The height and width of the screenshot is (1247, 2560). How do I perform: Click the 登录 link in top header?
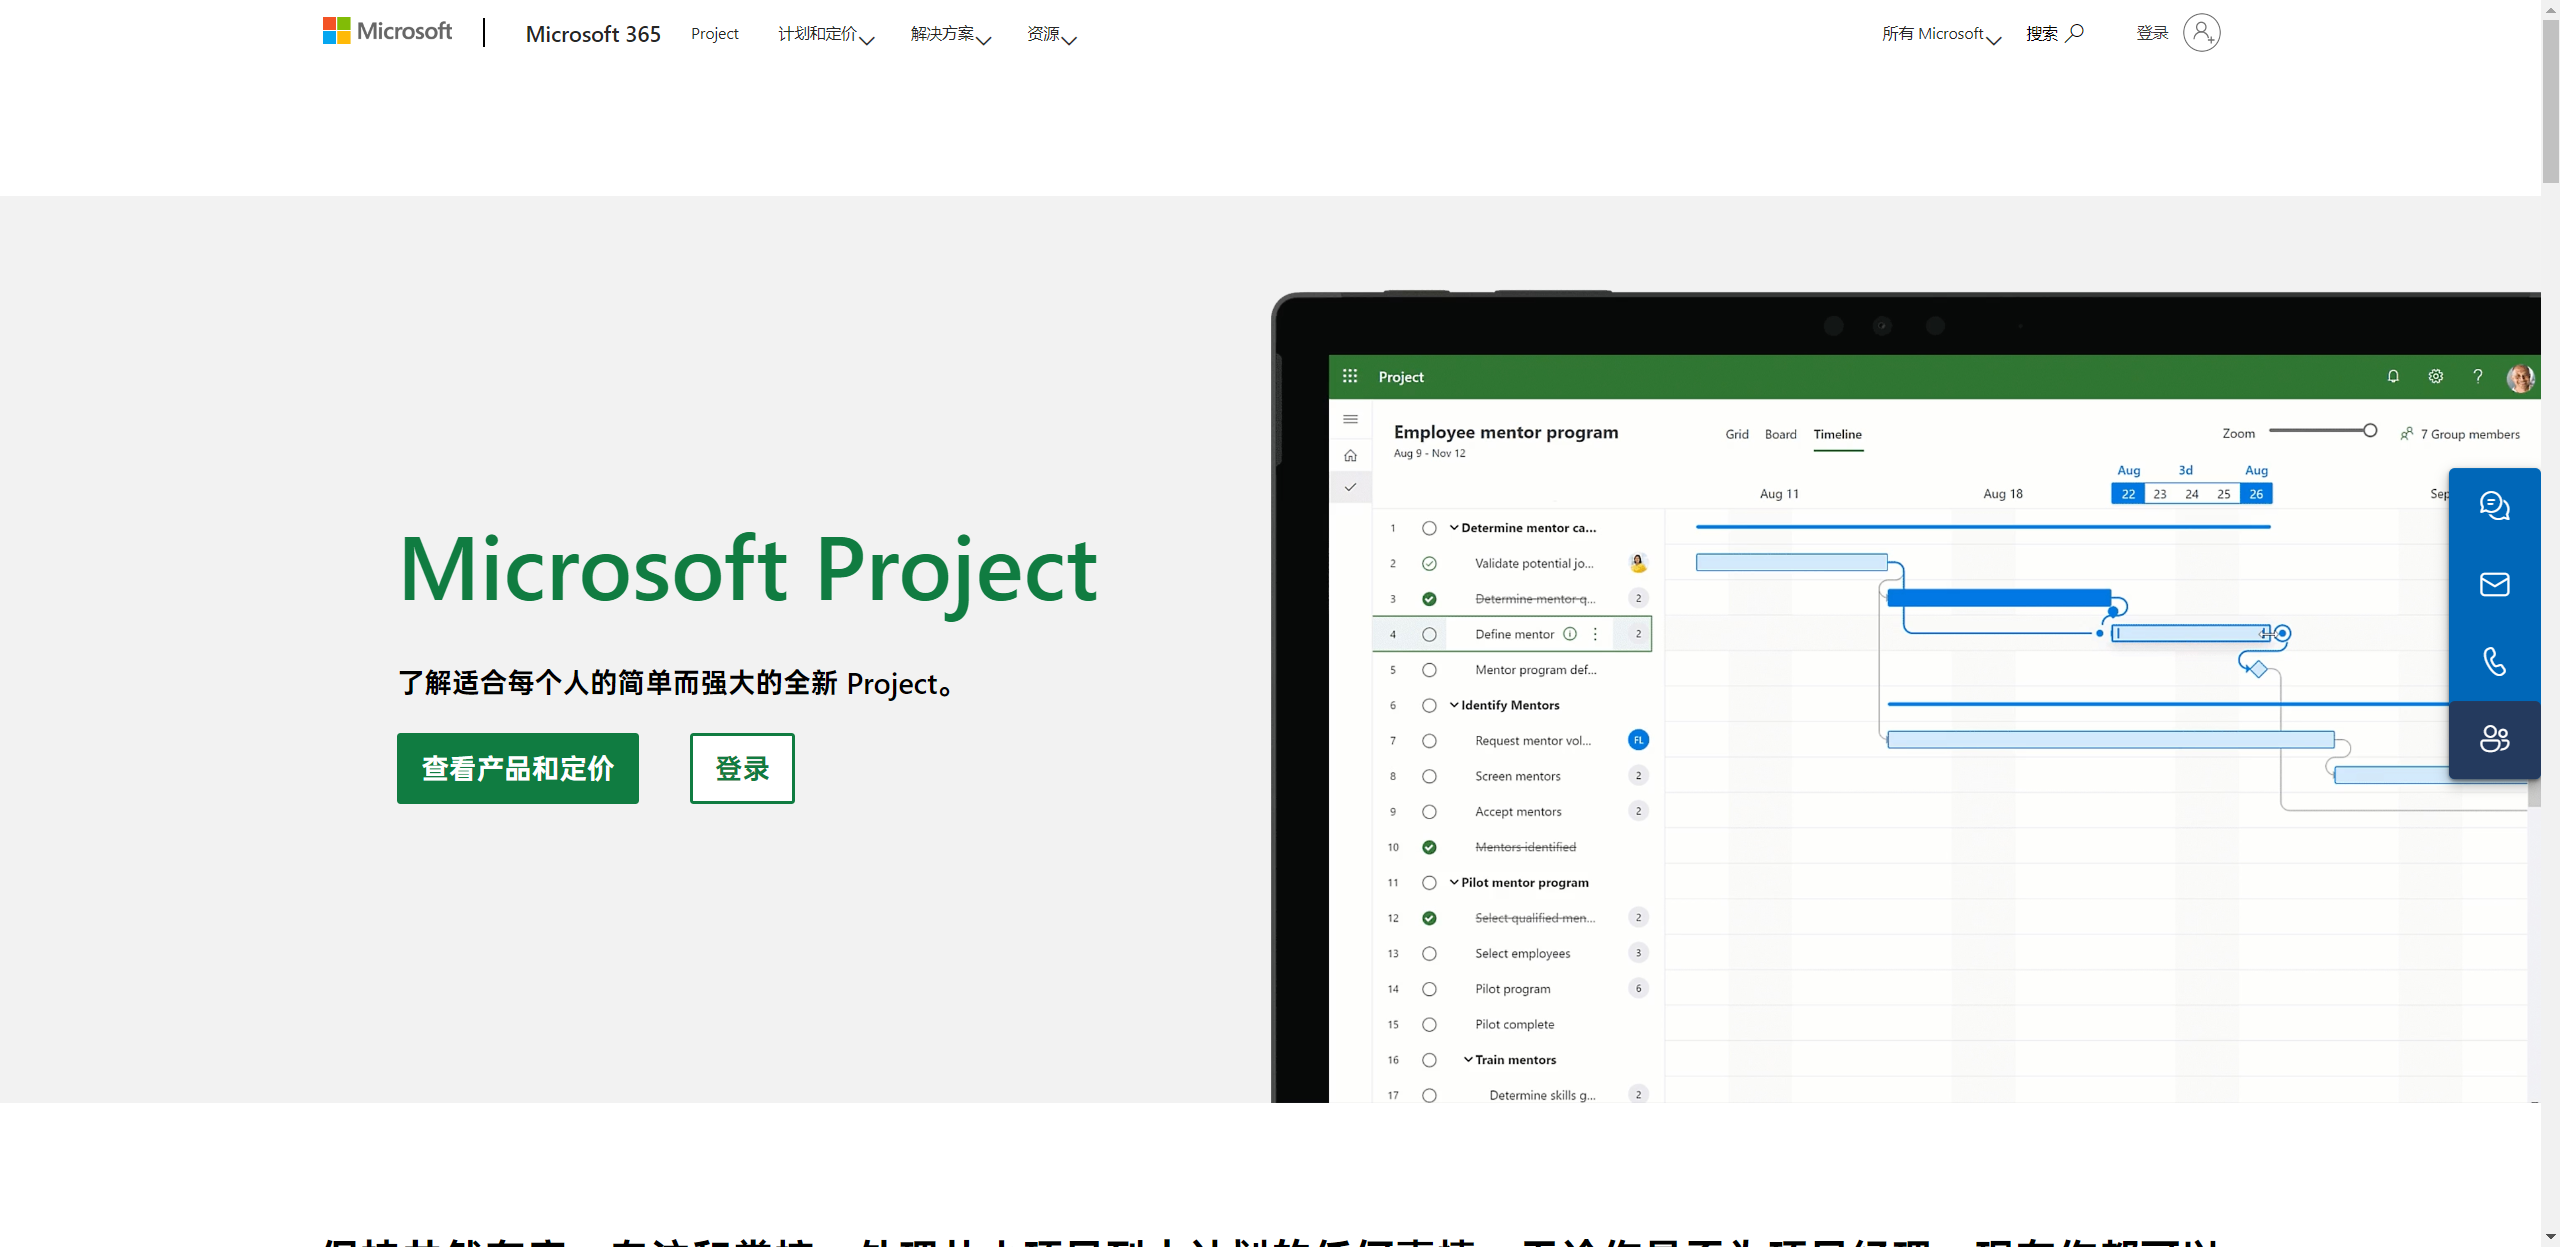(2152, 33)
